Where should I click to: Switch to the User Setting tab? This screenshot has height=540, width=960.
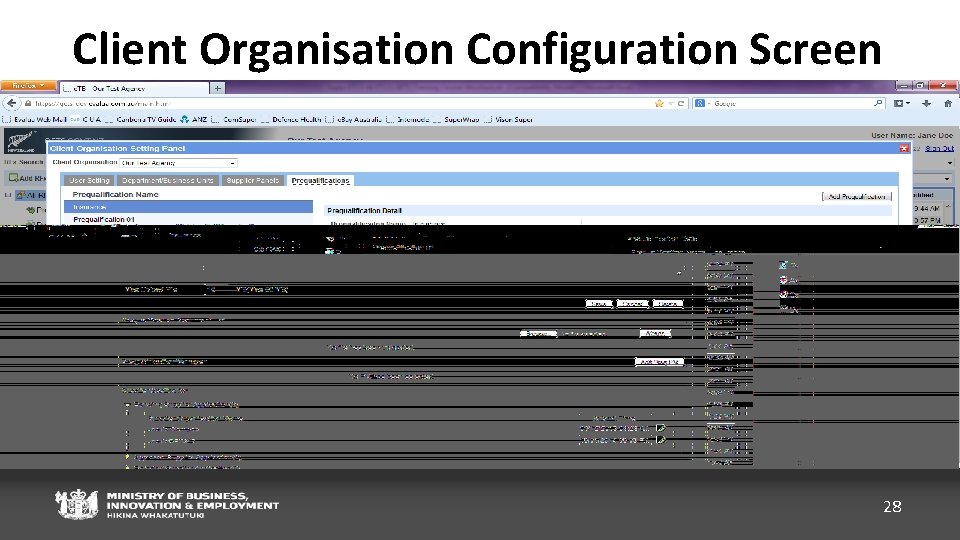click(89, 181)
